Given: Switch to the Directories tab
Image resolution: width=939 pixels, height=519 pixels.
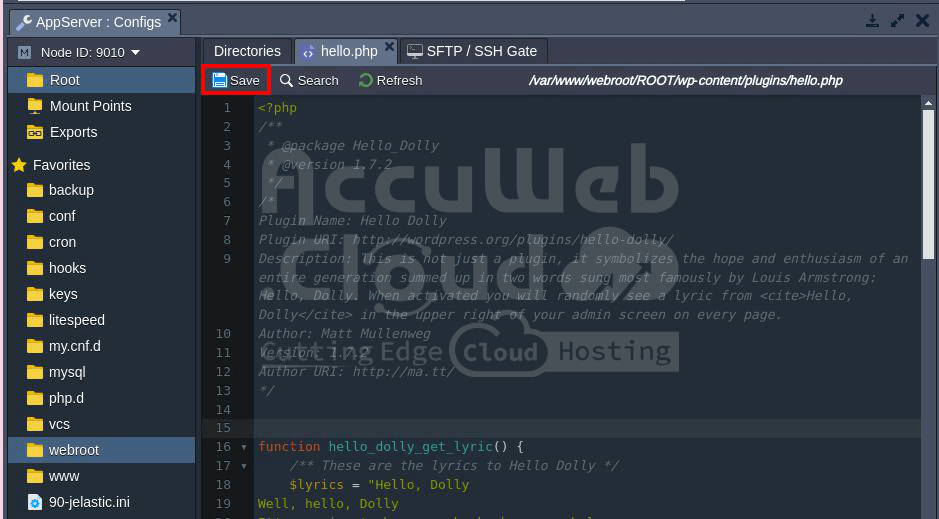Looking at the screenshot, I should click(x=247, y=51).
